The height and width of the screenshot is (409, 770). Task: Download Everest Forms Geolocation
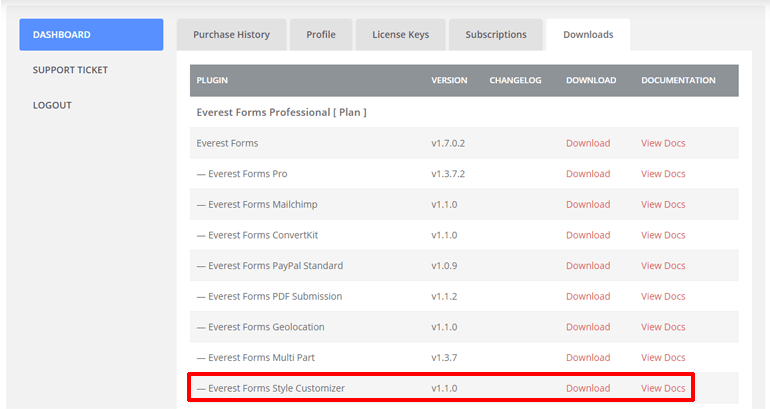588,327
